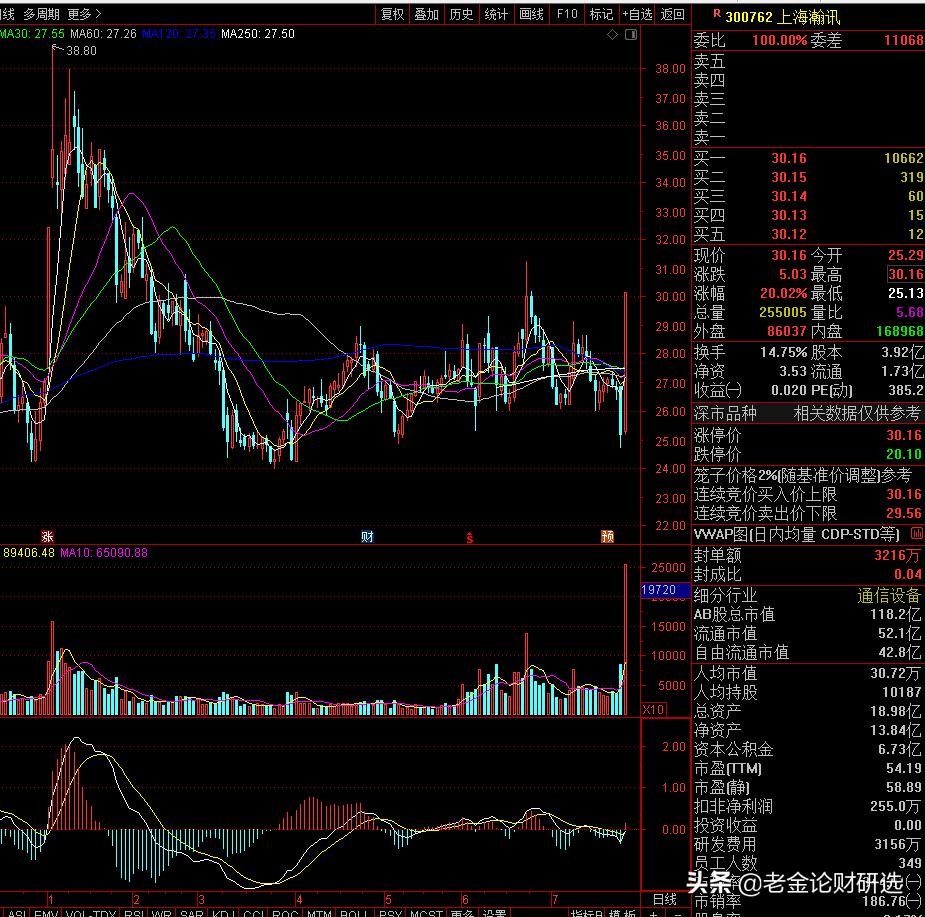Click the 财 financial report marker
This screenshot has width=925, height=917.
pos(367,536)
